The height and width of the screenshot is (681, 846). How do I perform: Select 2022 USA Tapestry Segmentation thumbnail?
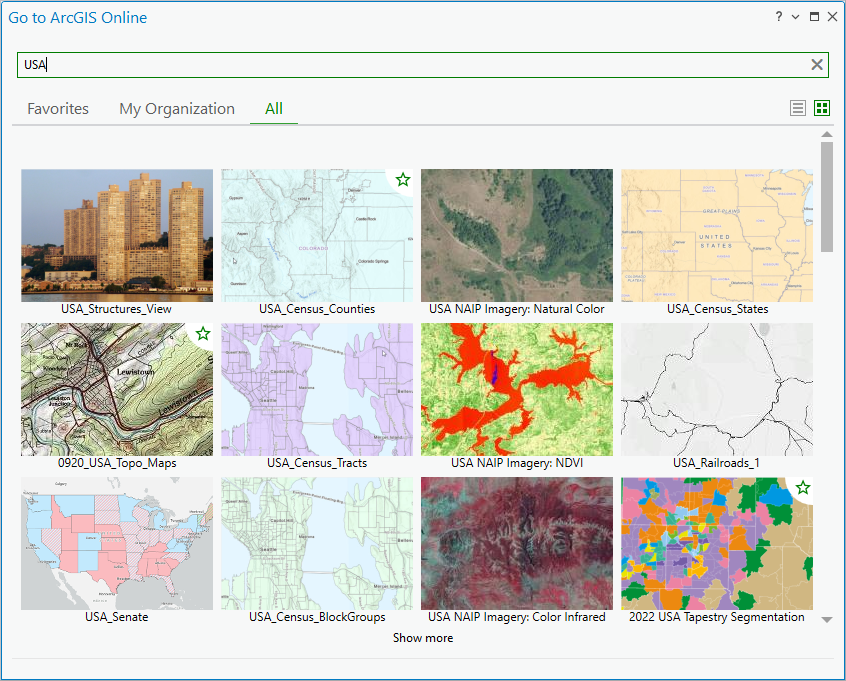717,543
